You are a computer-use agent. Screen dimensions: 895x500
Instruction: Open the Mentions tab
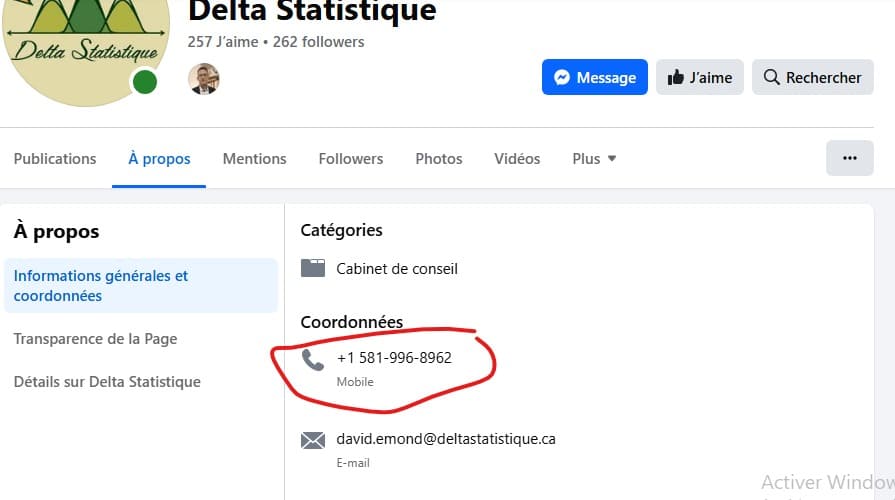click(254, 158)
